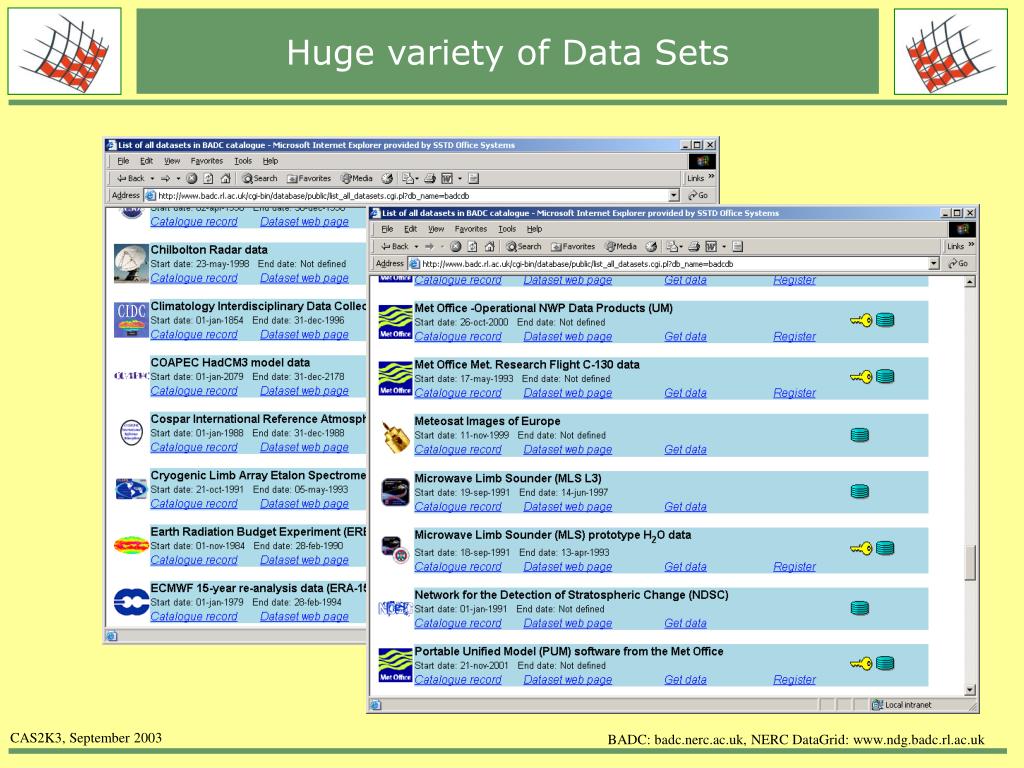
Task: Click Go button in rear browser window
Action: coord(698,195)
